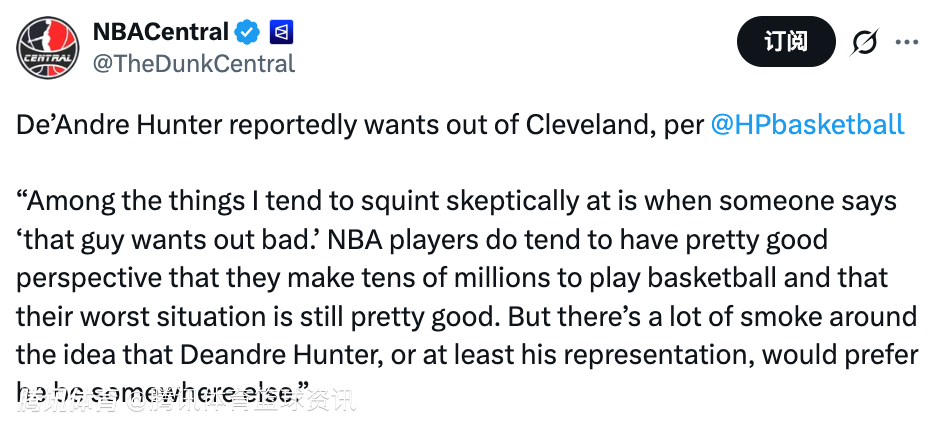Click the affiliate badge next to the checkmark

click(281, 32)
